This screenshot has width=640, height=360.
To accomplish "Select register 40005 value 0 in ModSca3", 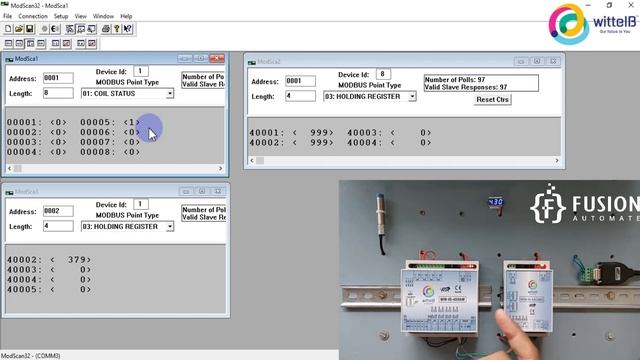I will click(x=71, y=289).
